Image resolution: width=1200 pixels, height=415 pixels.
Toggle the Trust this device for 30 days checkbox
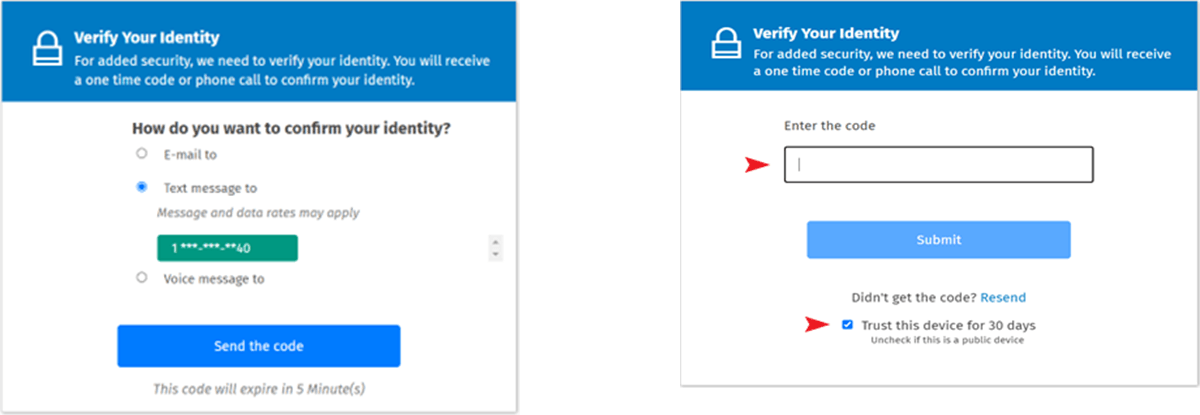[x=848, y=325]
